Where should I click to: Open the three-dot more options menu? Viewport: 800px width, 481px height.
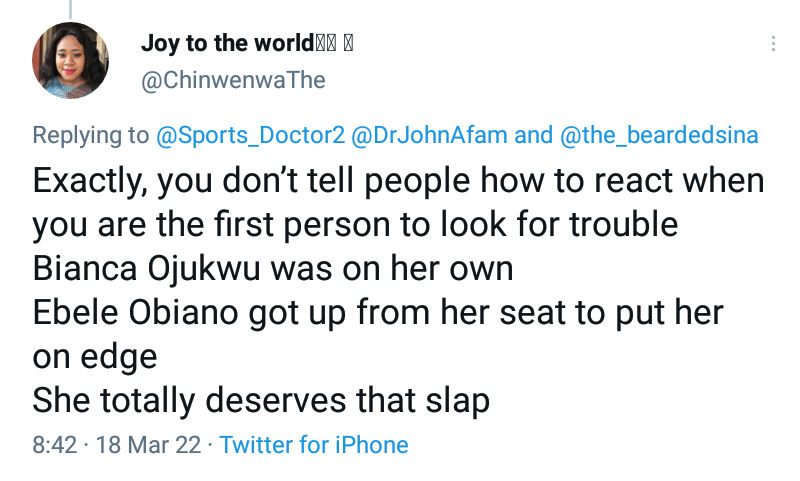(x=773, y=45)
